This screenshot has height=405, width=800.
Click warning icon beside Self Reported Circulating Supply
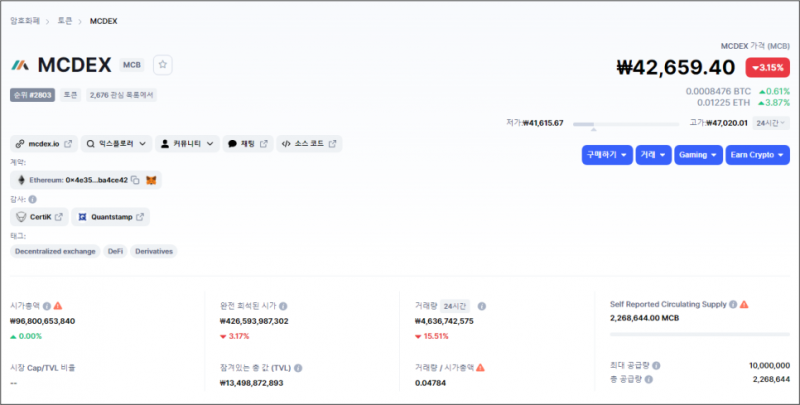pyautogui.click(x=744, y=303)
